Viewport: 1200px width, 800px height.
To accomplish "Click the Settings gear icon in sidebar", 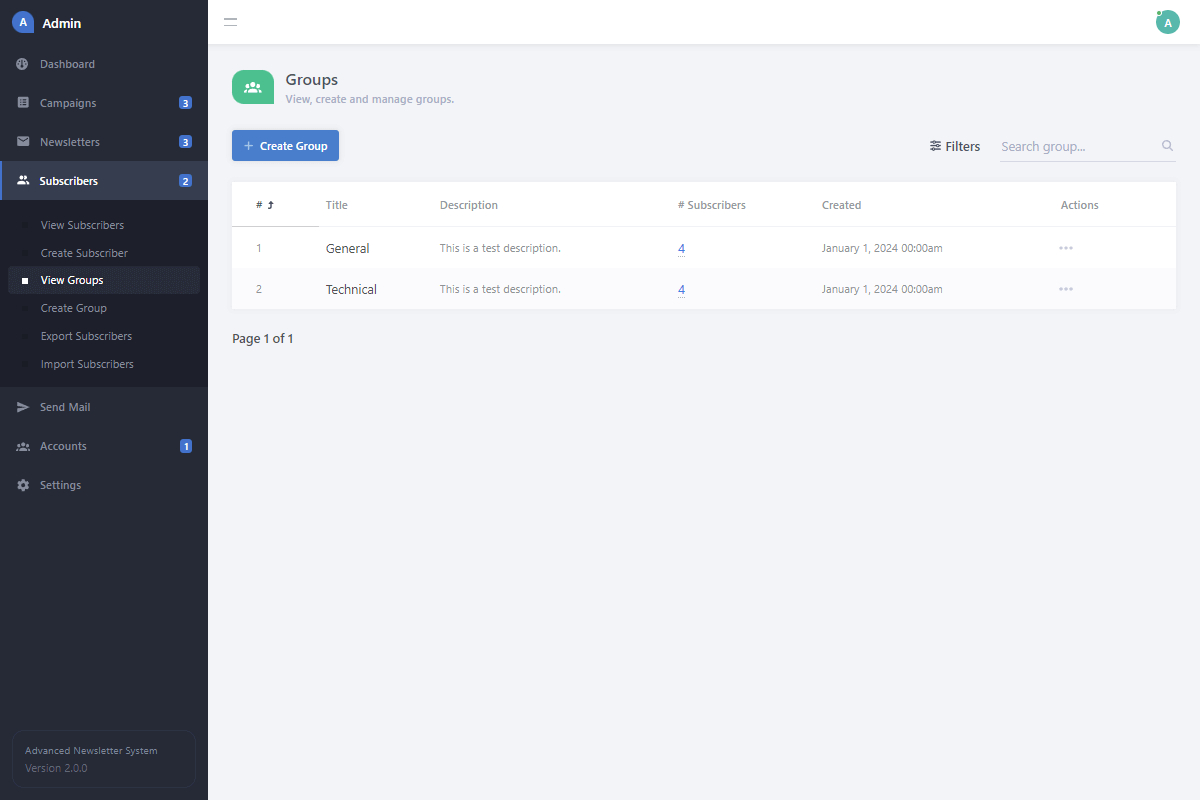I will 23,485.
